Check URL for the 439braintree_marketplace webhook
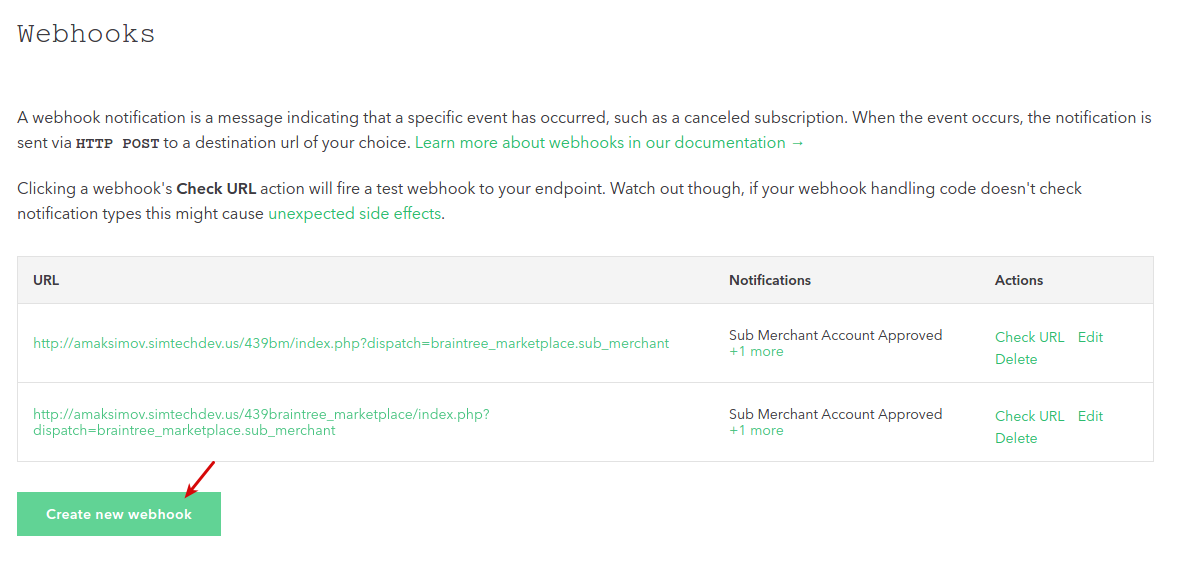Viewport: 1188px width, 561px height. (1029, 416)
